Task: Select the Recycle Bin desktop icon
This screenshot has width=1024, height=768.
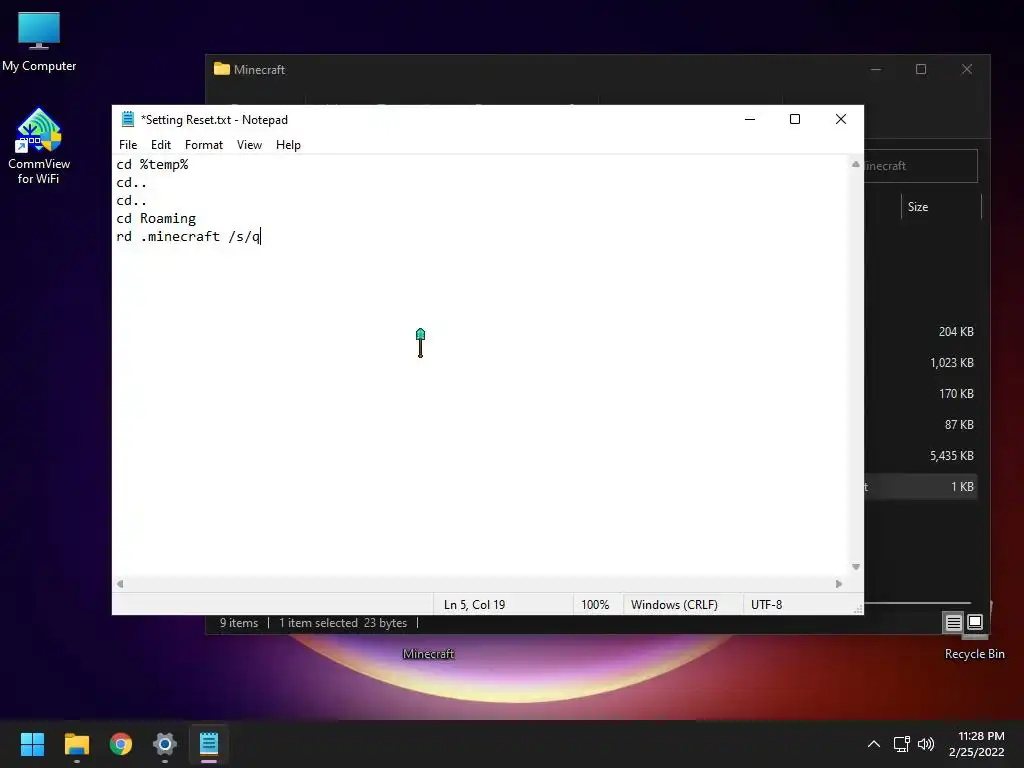Action: click(974, 654)
